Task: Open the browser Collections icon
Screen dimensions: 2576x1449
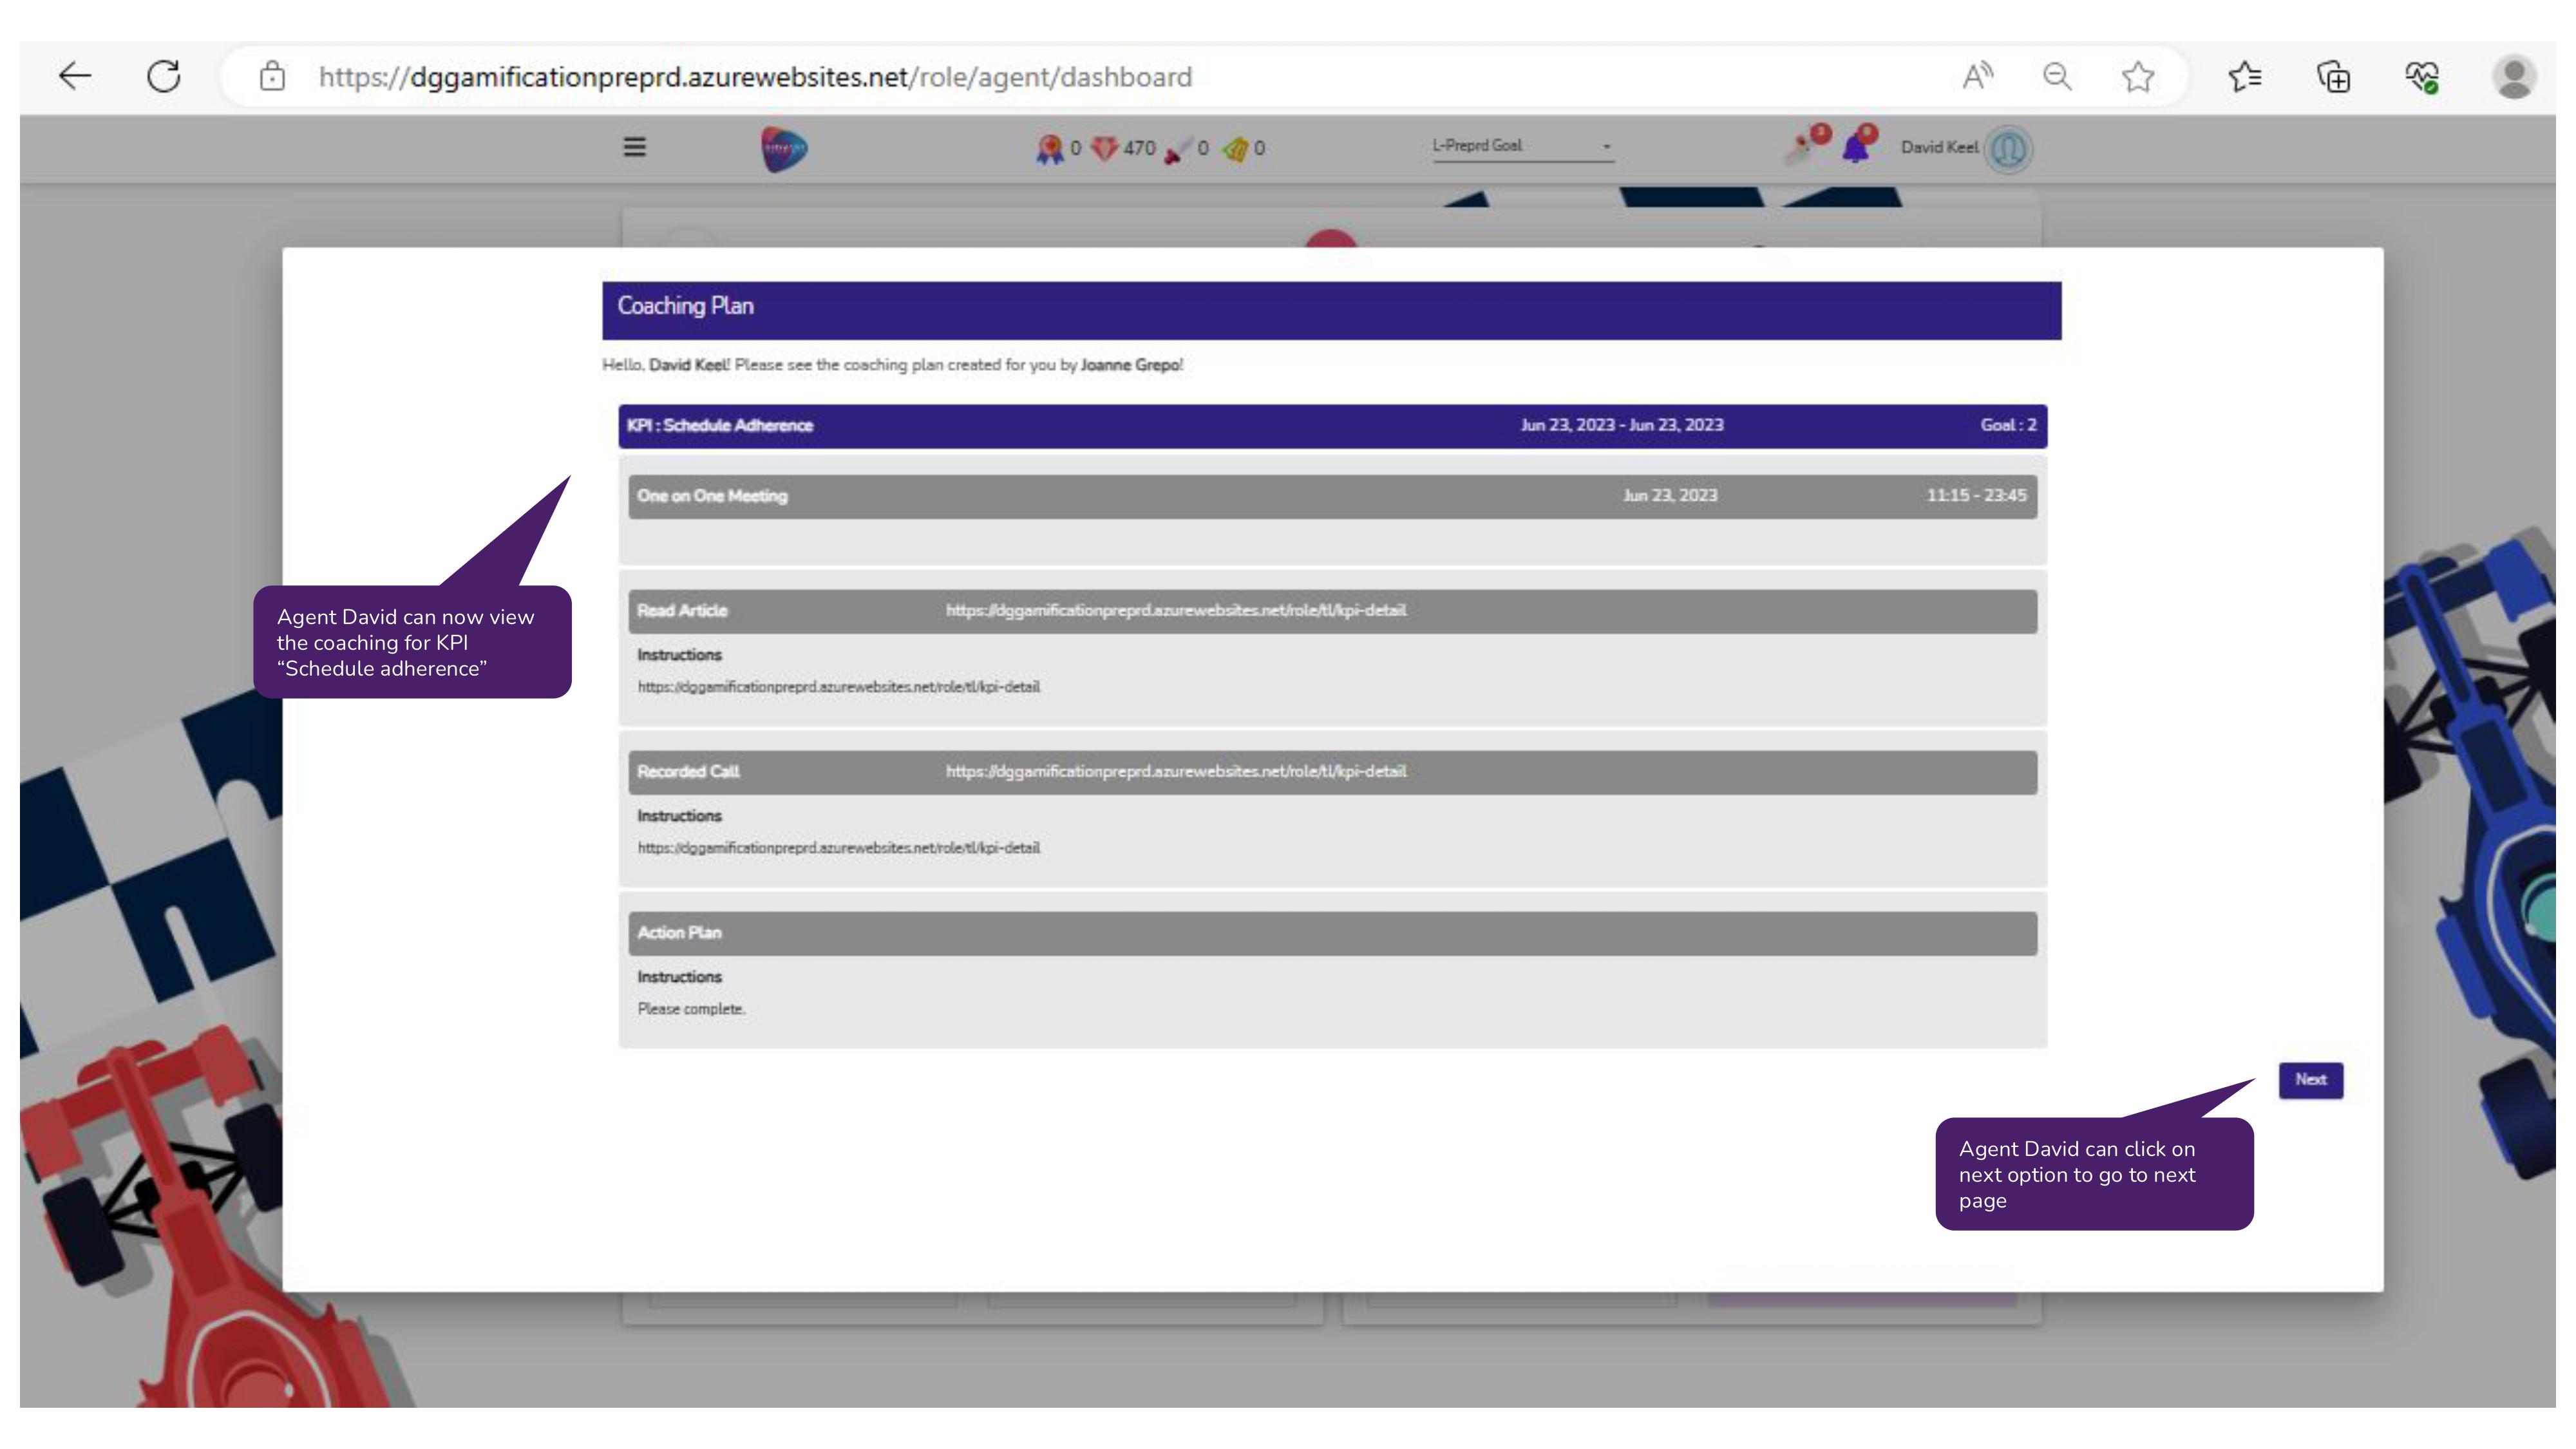Action: pos(2334,76)
